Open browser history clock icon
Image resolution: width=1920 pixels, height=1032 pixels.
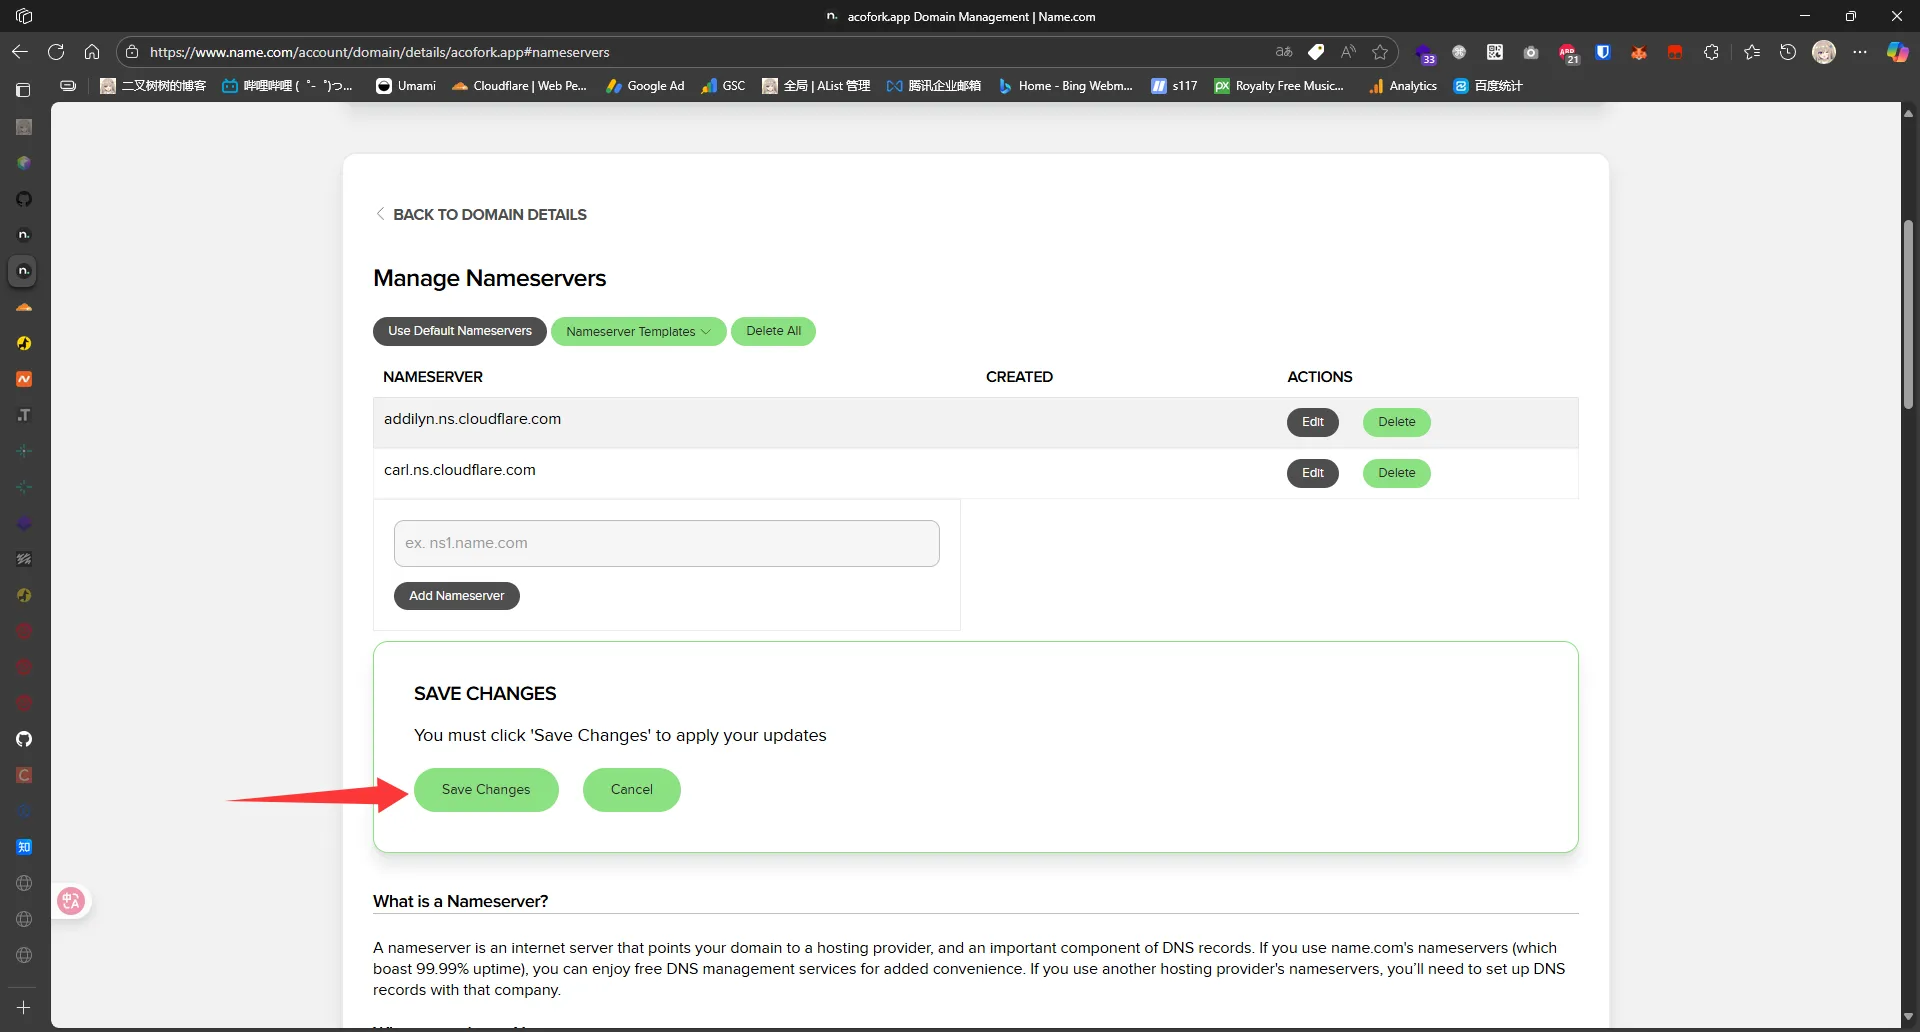[1788, 52]
